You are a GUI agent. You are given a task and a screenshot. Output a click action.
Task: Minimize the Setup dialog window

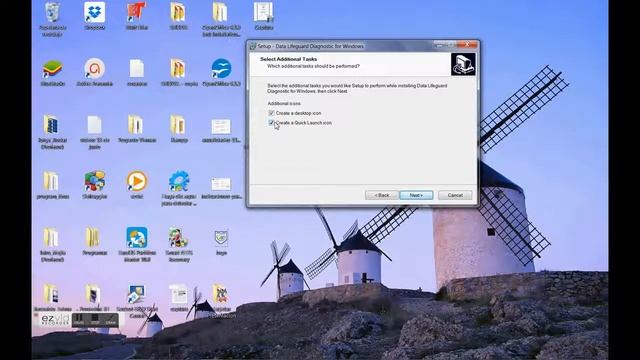point(440,44)
